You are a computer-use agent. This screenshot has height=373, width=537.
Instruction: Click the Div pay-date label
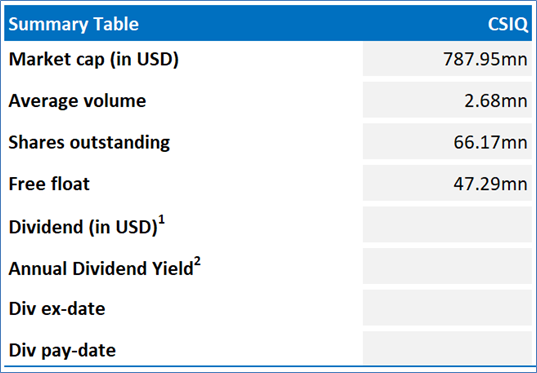tap(62, 350)
